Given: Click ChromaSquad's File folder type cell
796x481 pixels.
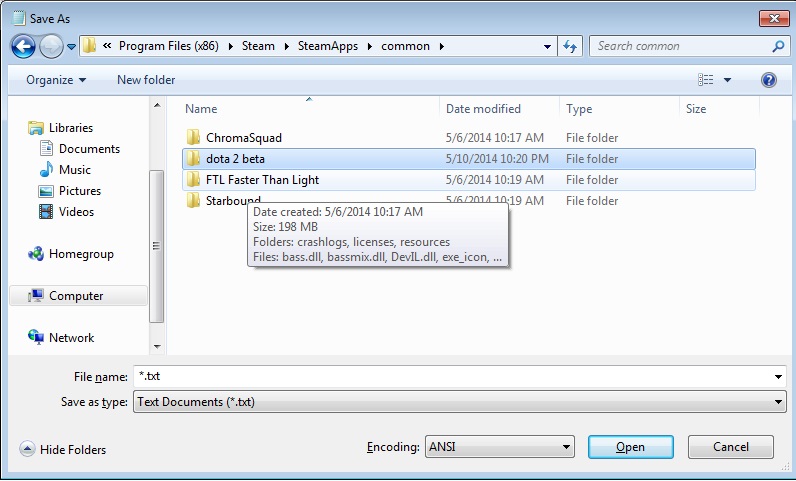Looking at the screenshot, I should (x=592, y=138).
